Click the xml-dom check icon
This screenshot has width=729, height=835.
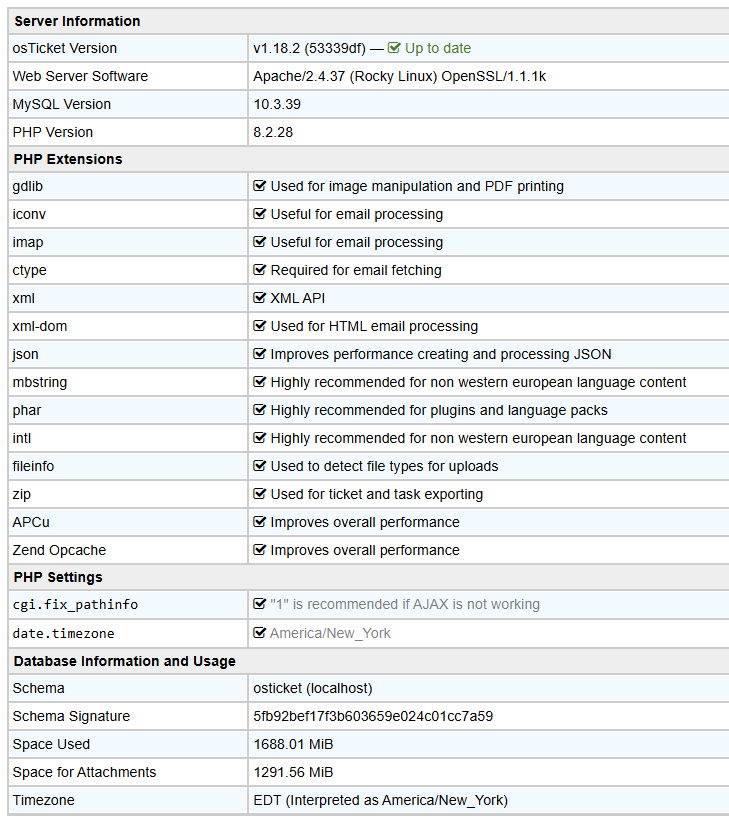260,326
